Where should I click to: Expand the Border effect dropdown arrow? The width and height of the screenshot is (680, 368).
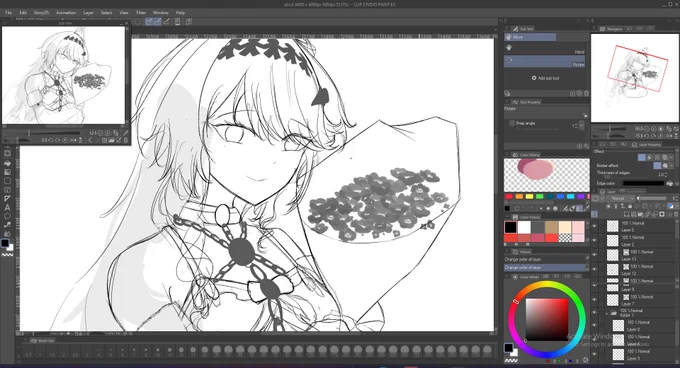[672, 166]
